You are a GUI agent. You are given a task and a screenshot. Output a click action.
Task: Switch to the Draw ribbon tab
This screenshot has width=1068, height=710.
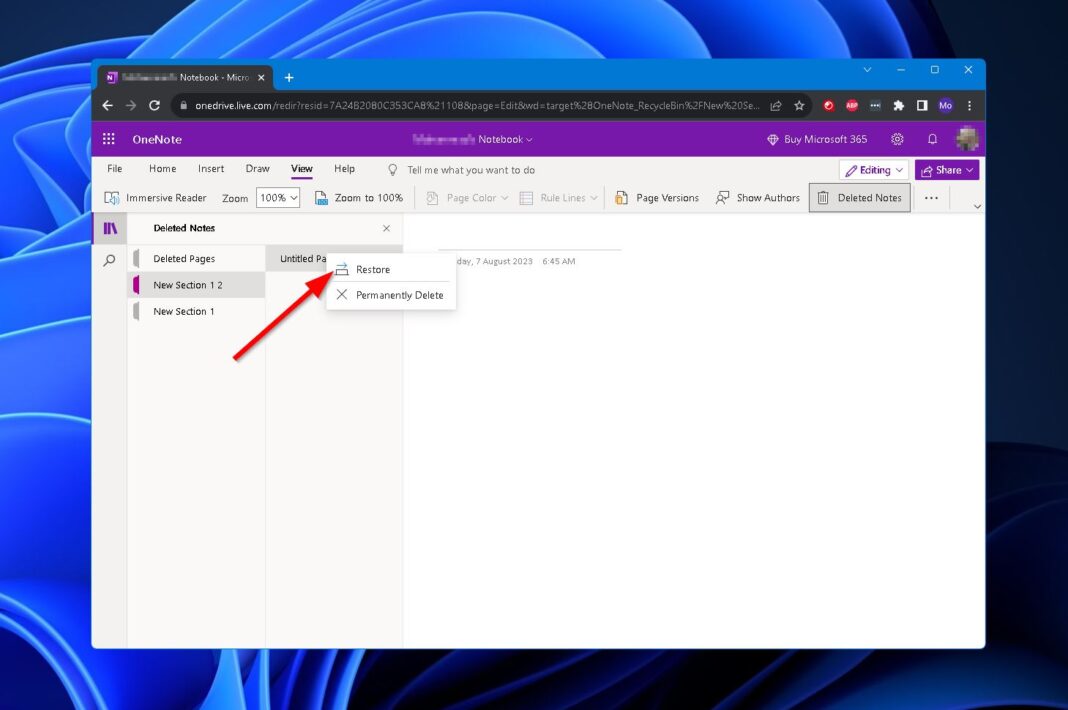tap(257, 168)
